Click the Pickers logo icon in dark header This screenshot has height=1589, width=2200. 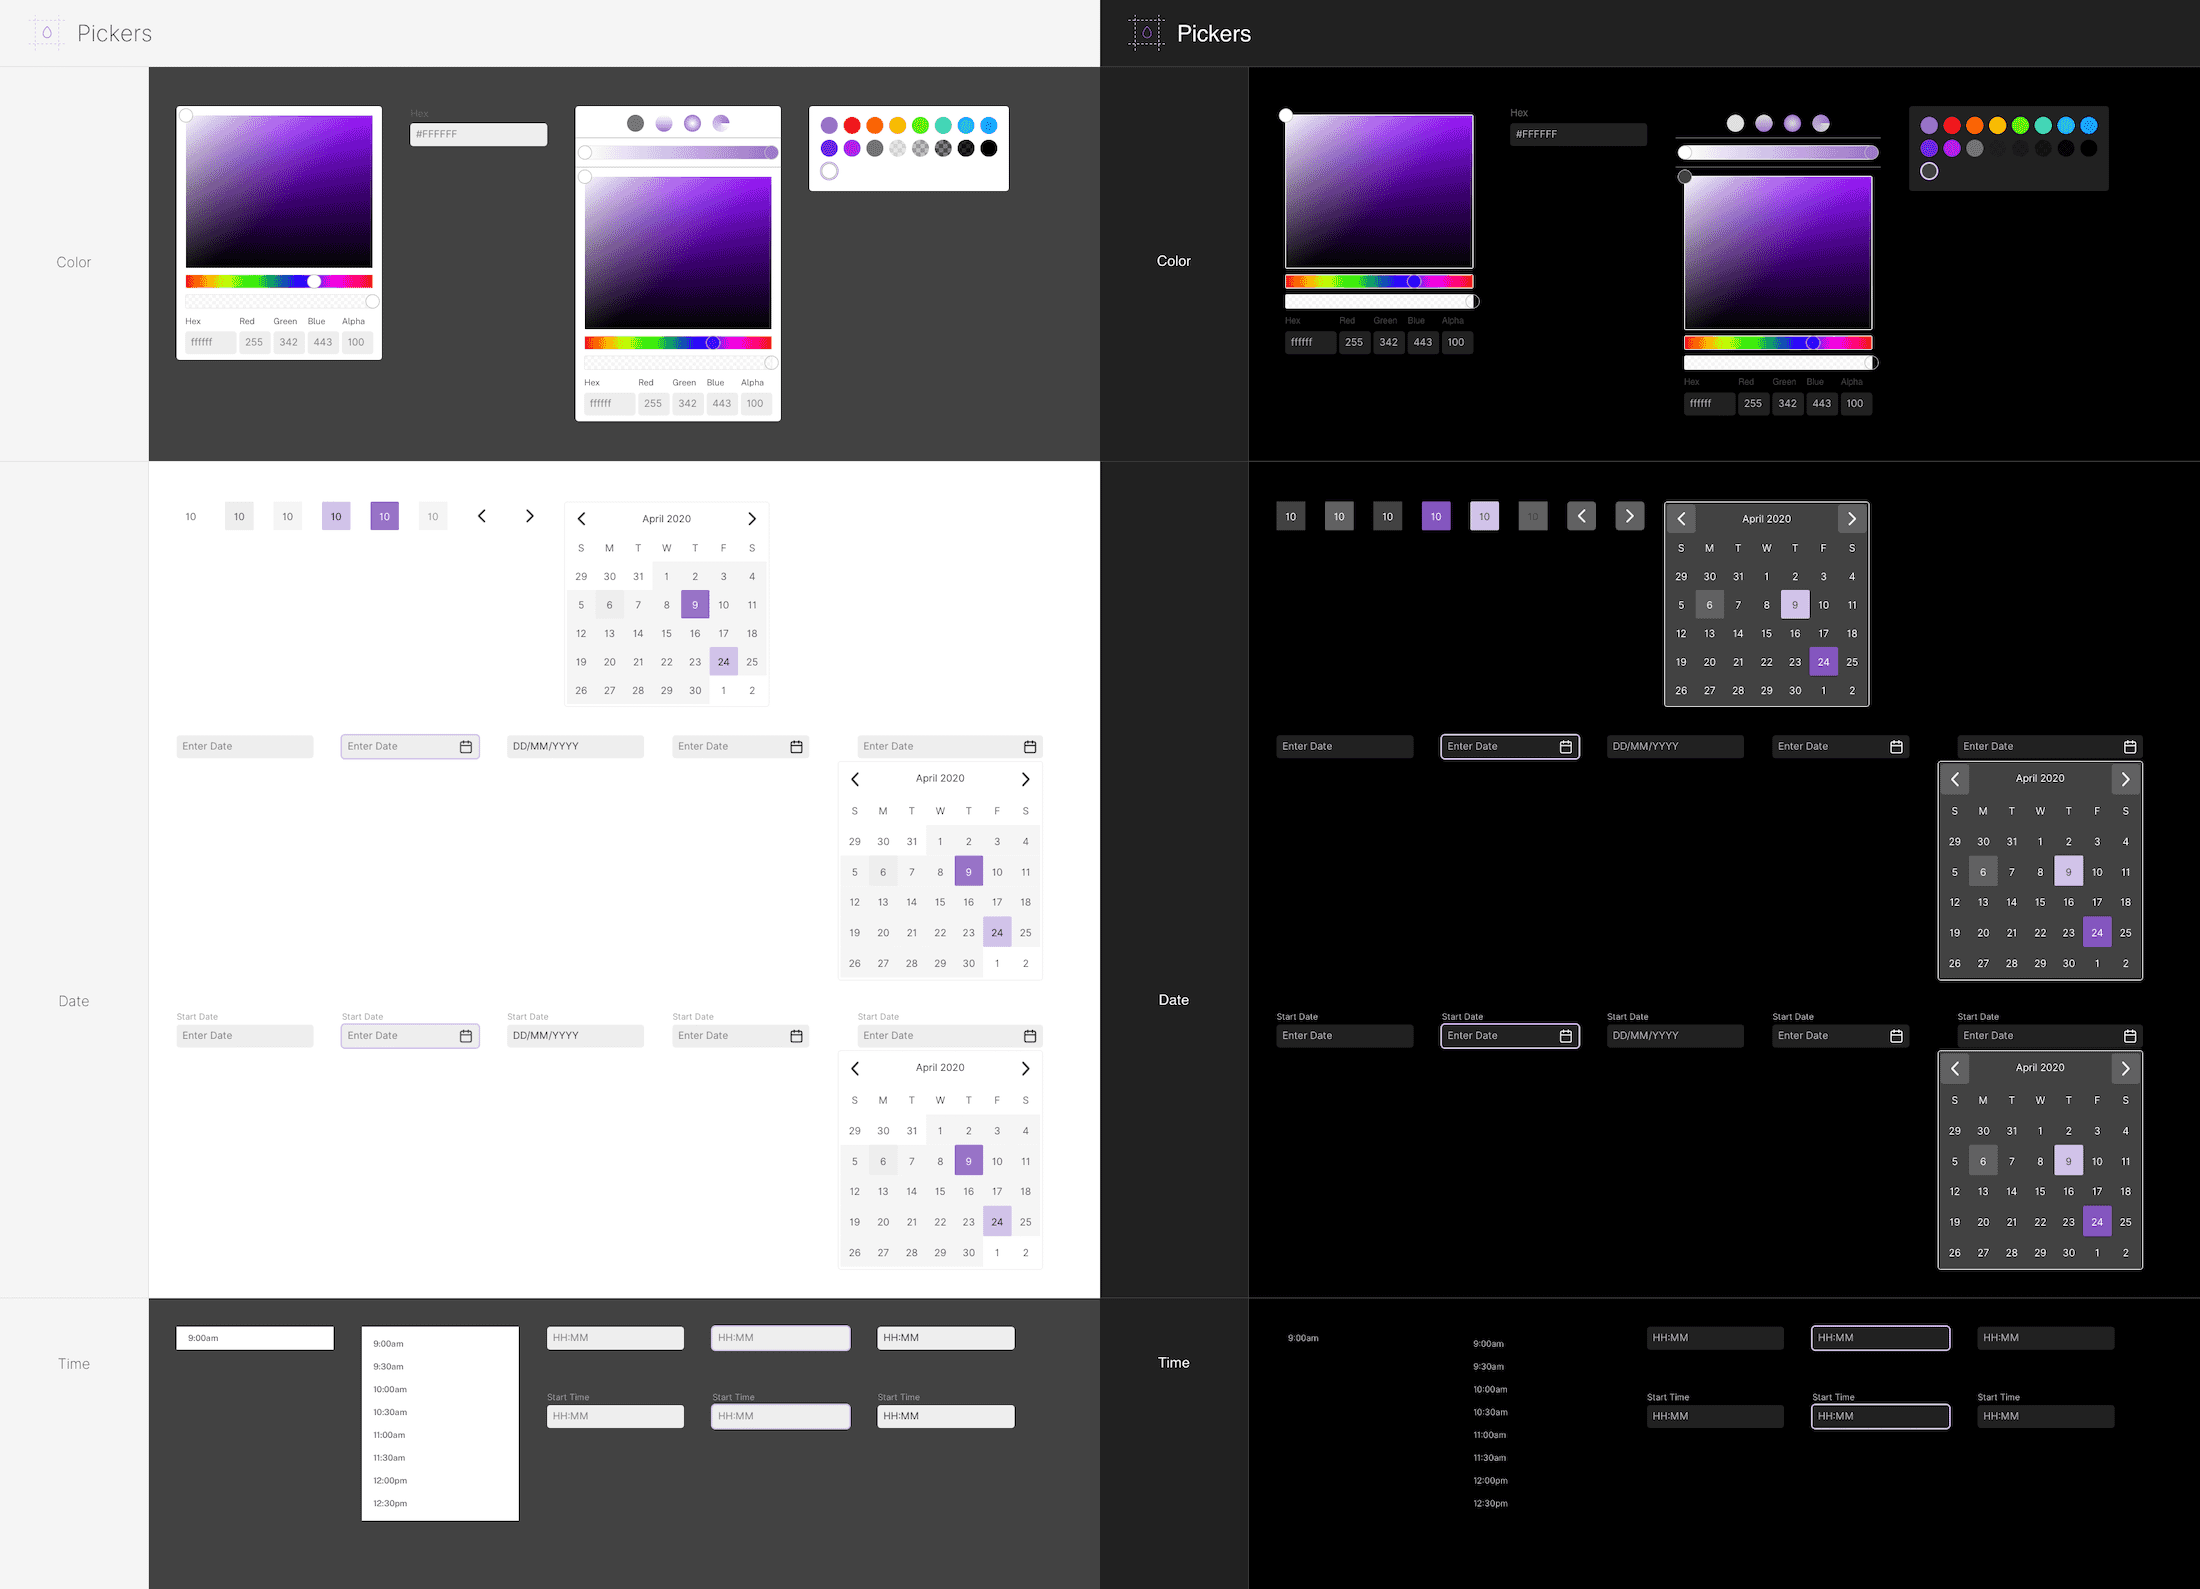click(1146, 33)
